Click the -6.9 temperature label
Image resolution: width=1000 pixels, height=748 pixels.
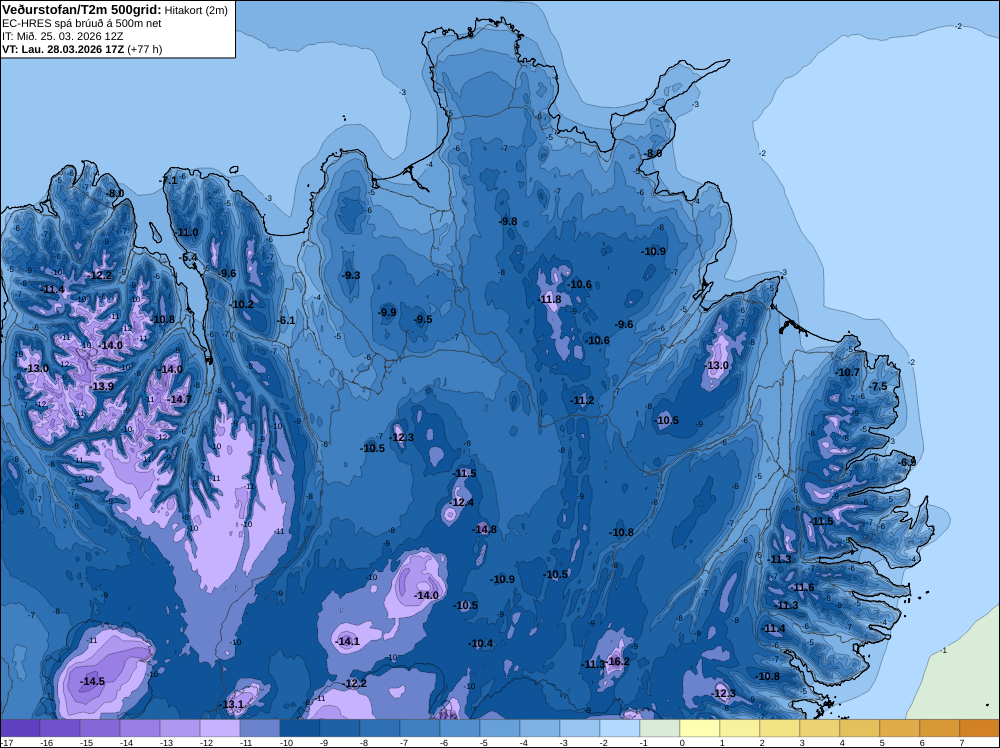pos(908,462)
